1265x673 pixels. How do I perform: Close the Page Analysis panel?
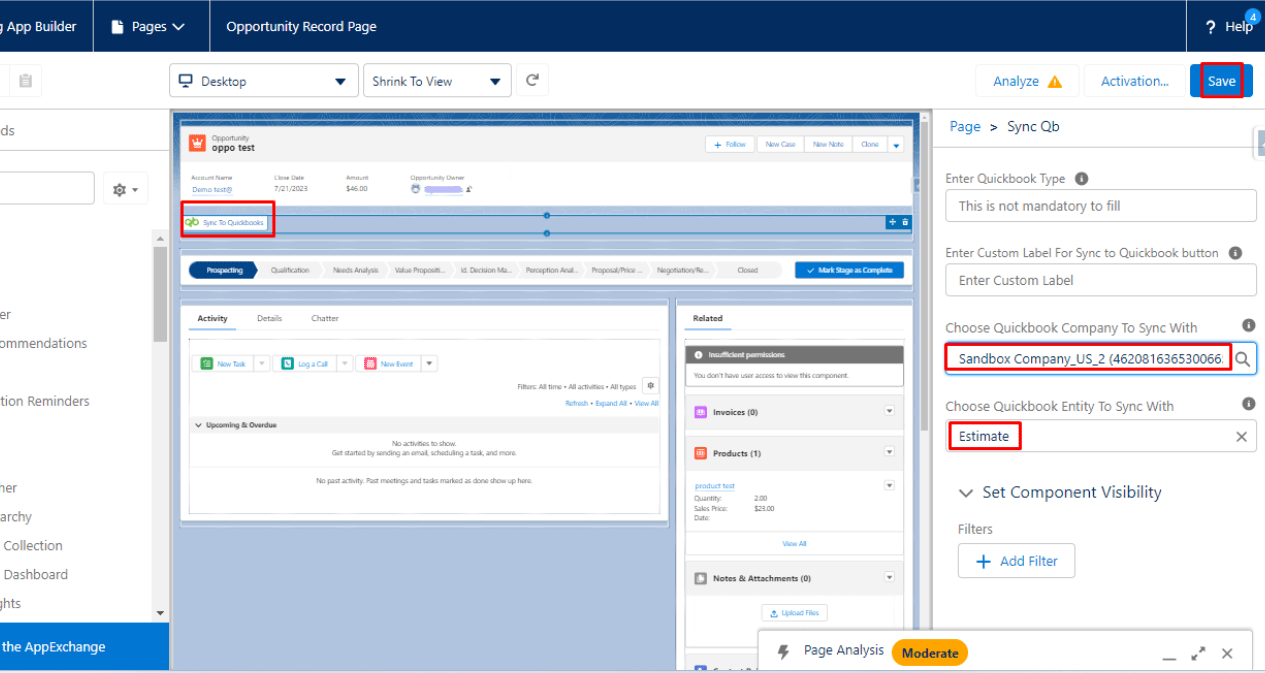1227,654
